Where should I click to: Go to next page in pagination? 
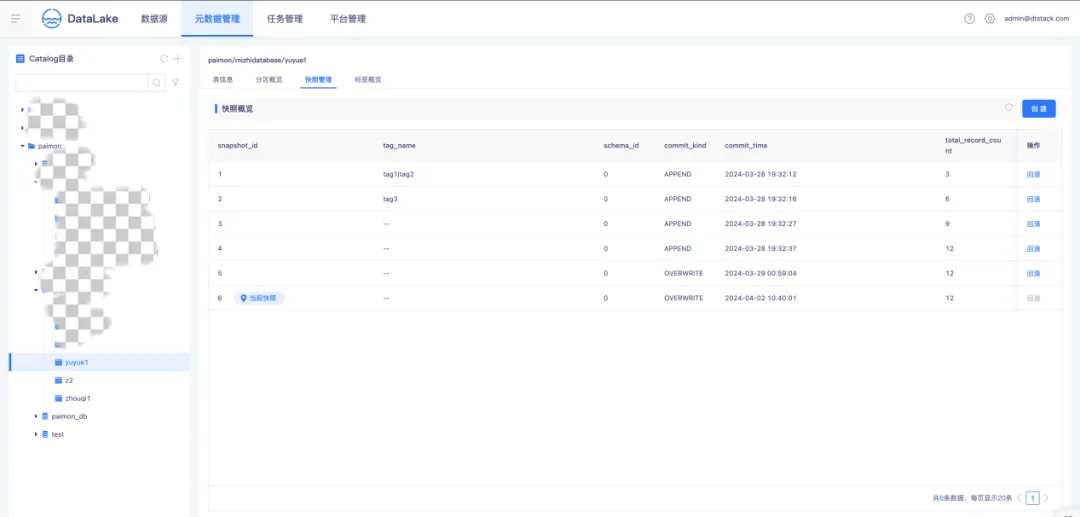click(x=1046, y=497)
